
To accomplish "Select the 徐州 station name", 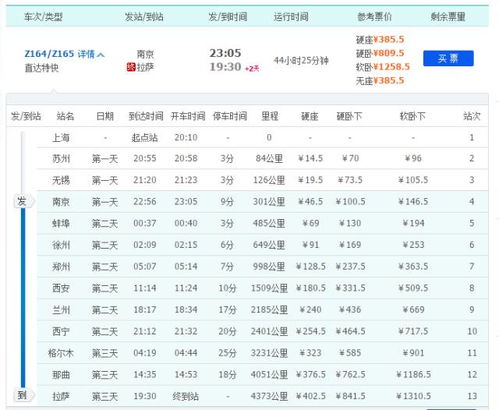I will pyautogui.click(x=61, y=245).
